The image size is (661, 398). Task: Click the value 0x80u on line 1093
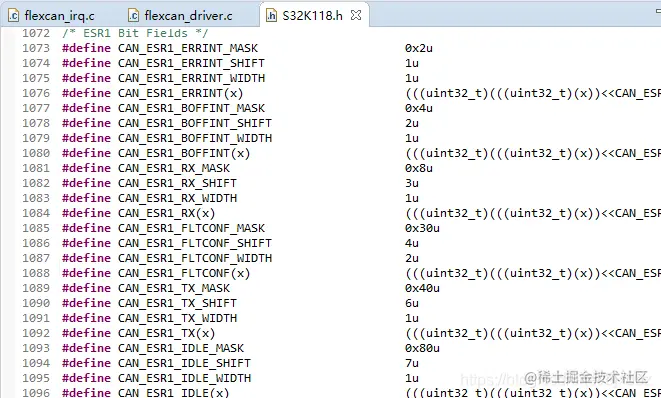pos(422,348)
